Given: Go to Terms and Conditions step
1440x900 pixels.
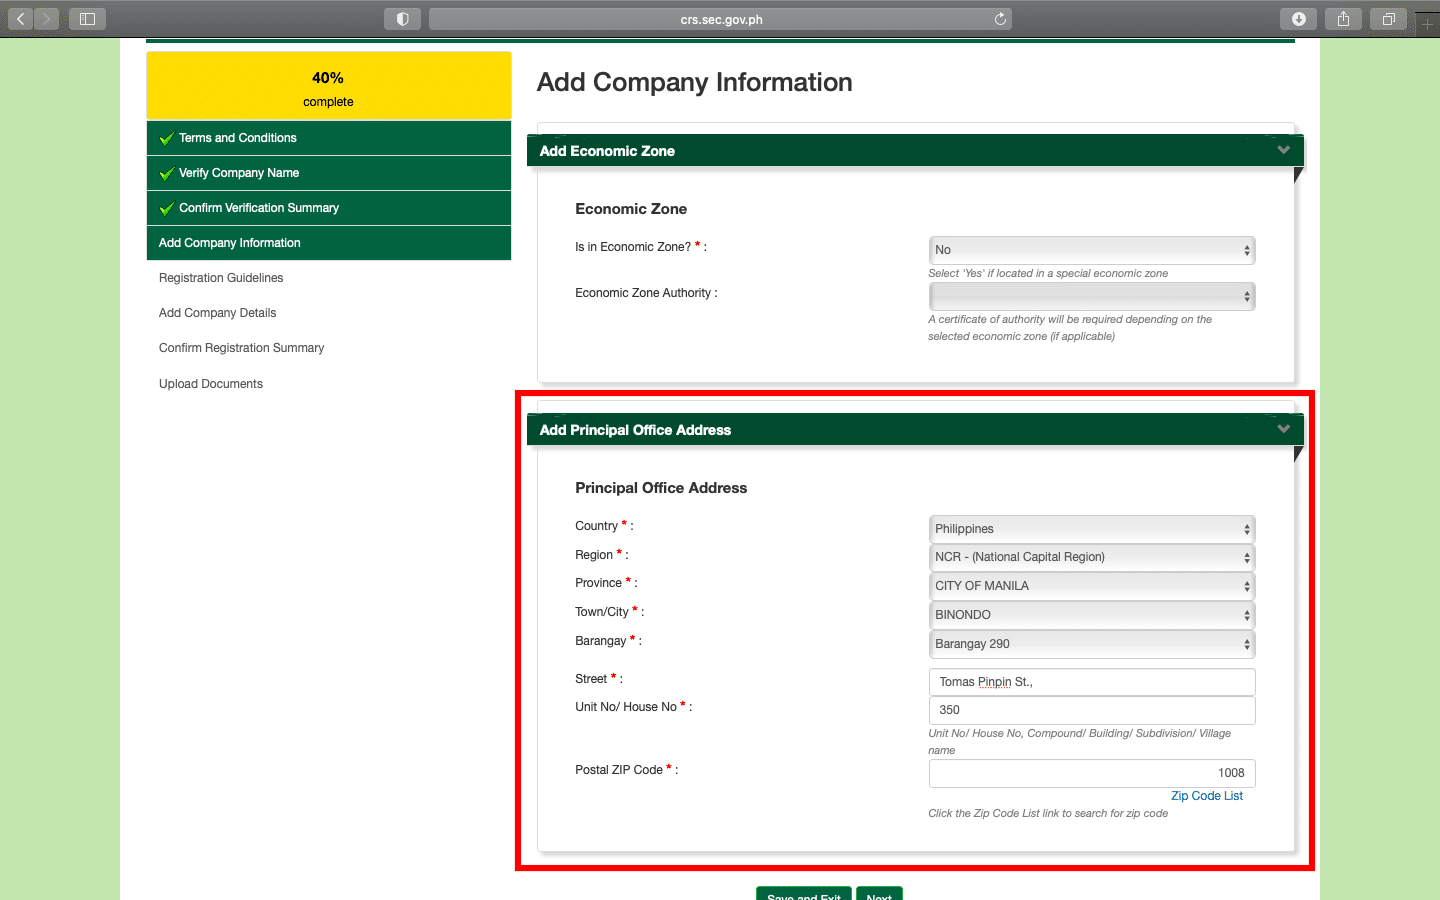Looking at the screenshot, I should click(237, 138).
